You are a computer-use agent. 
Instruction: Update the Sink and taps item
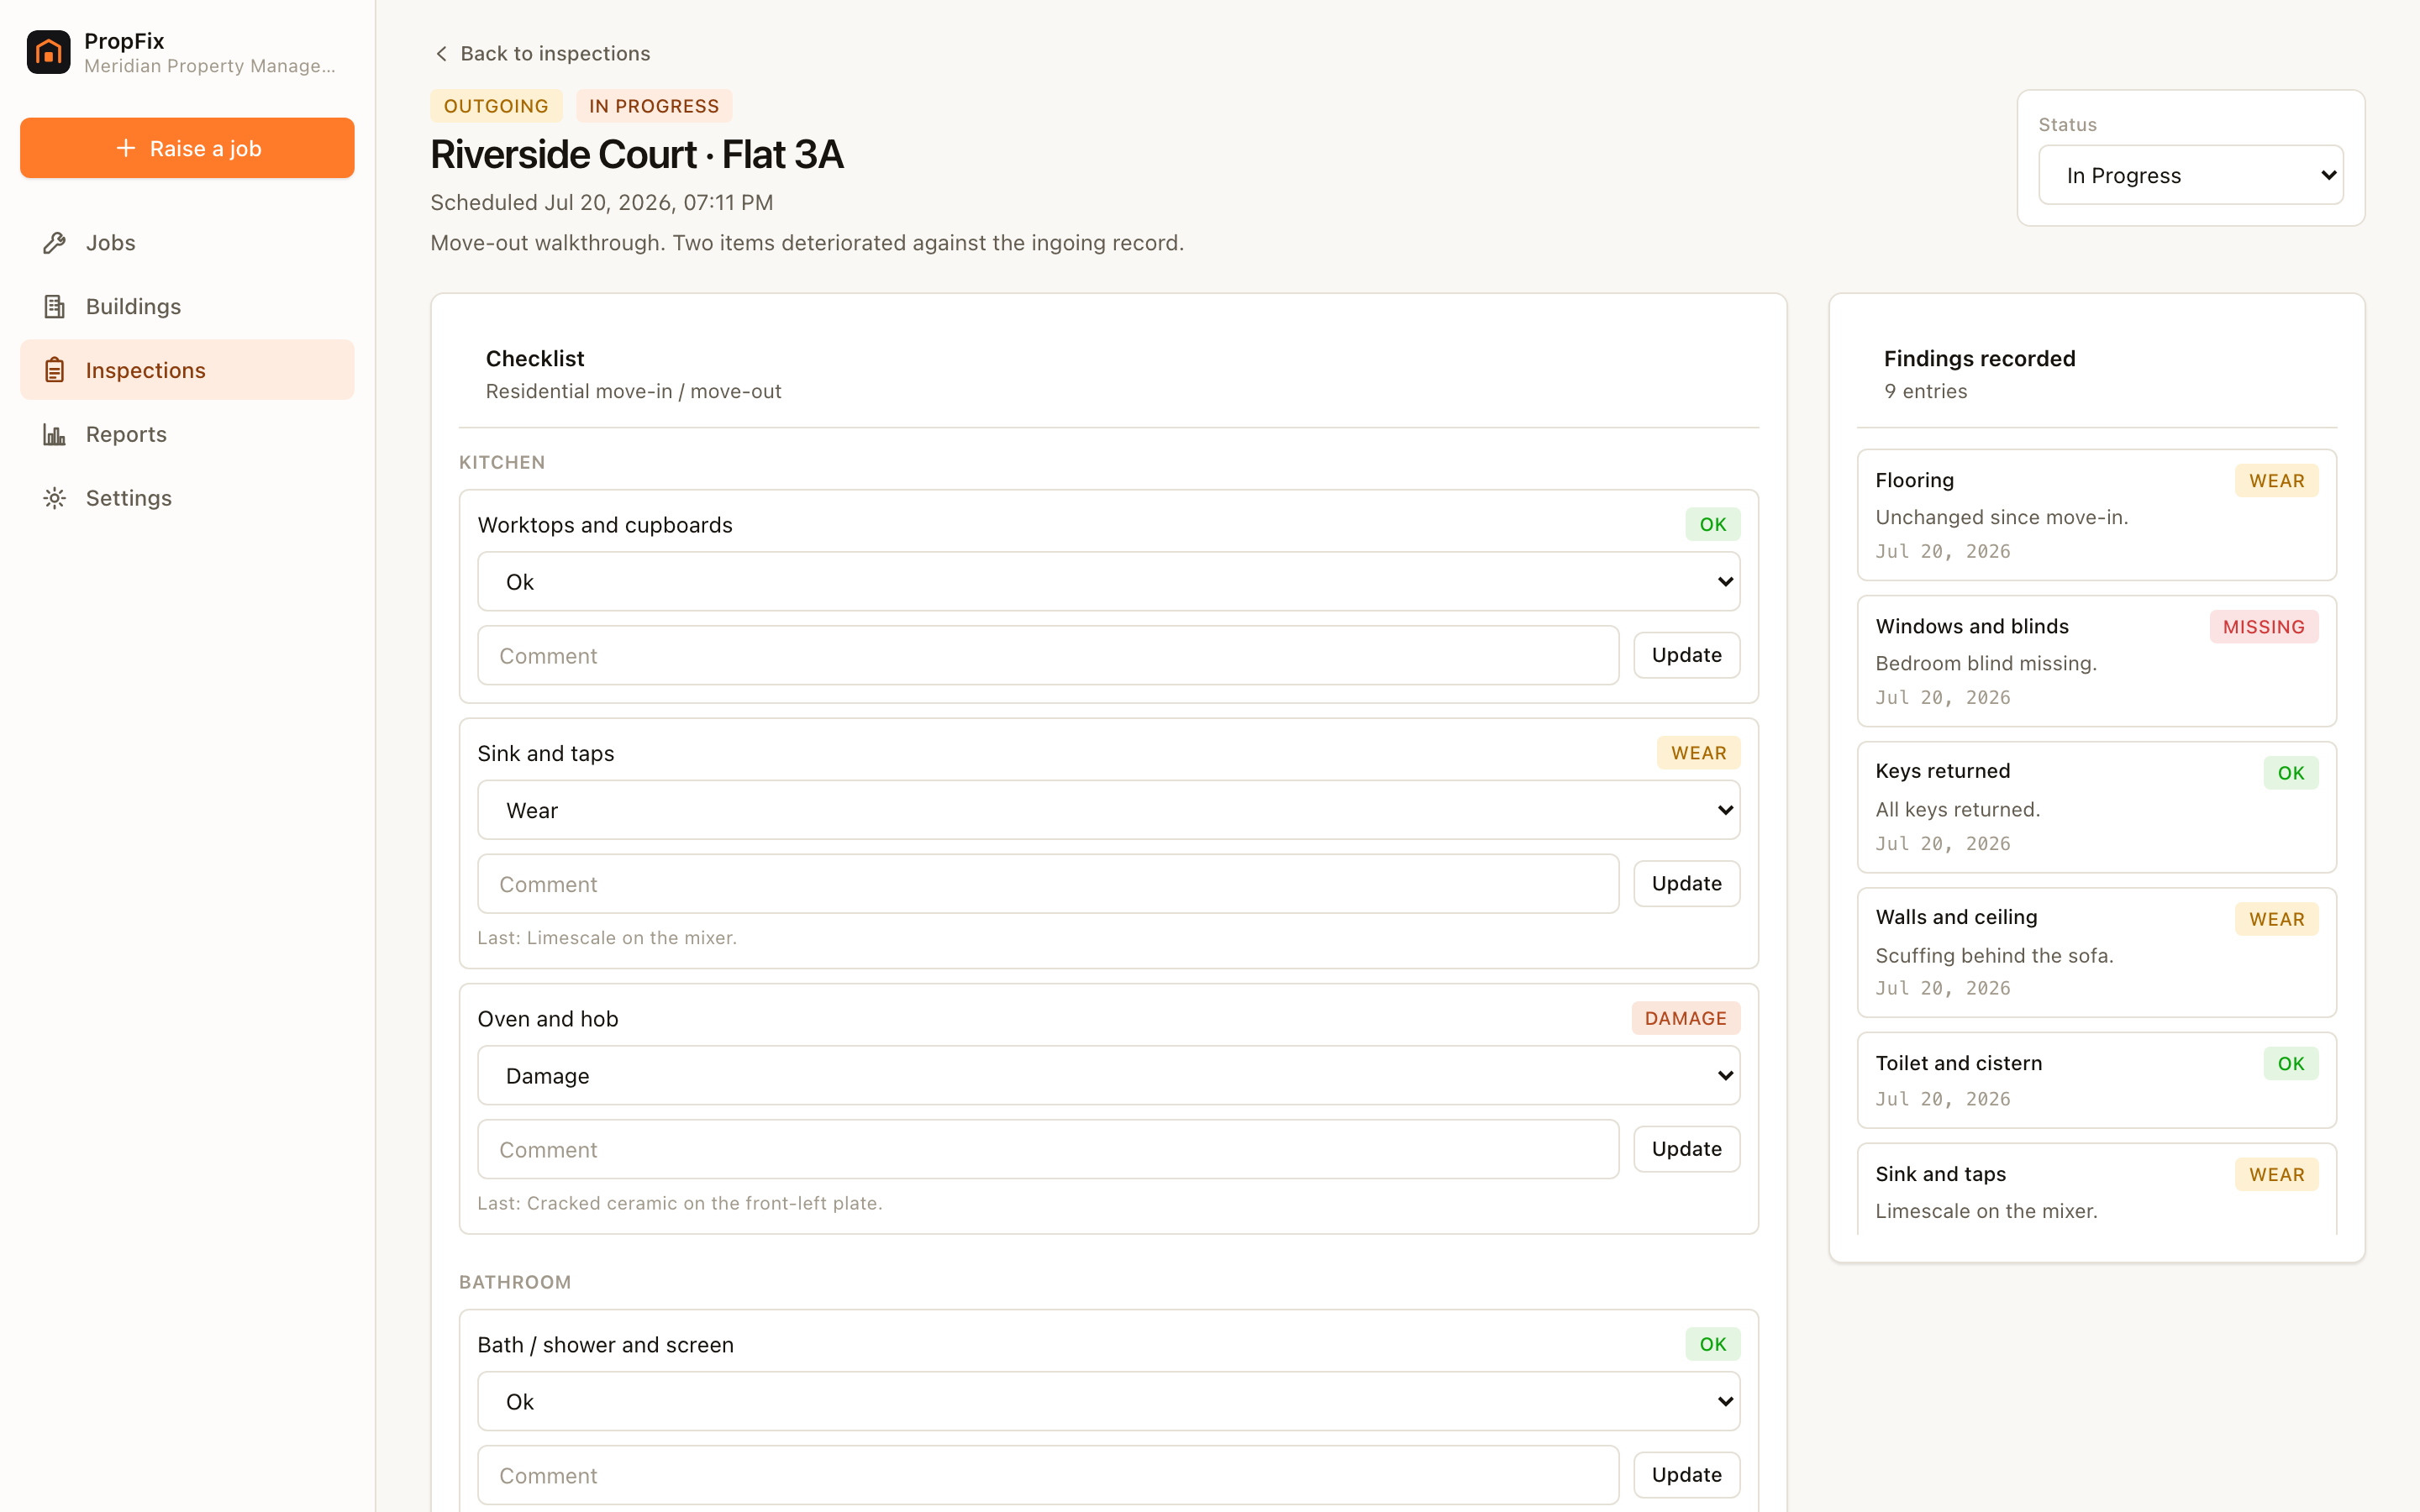pos(1686,884)
